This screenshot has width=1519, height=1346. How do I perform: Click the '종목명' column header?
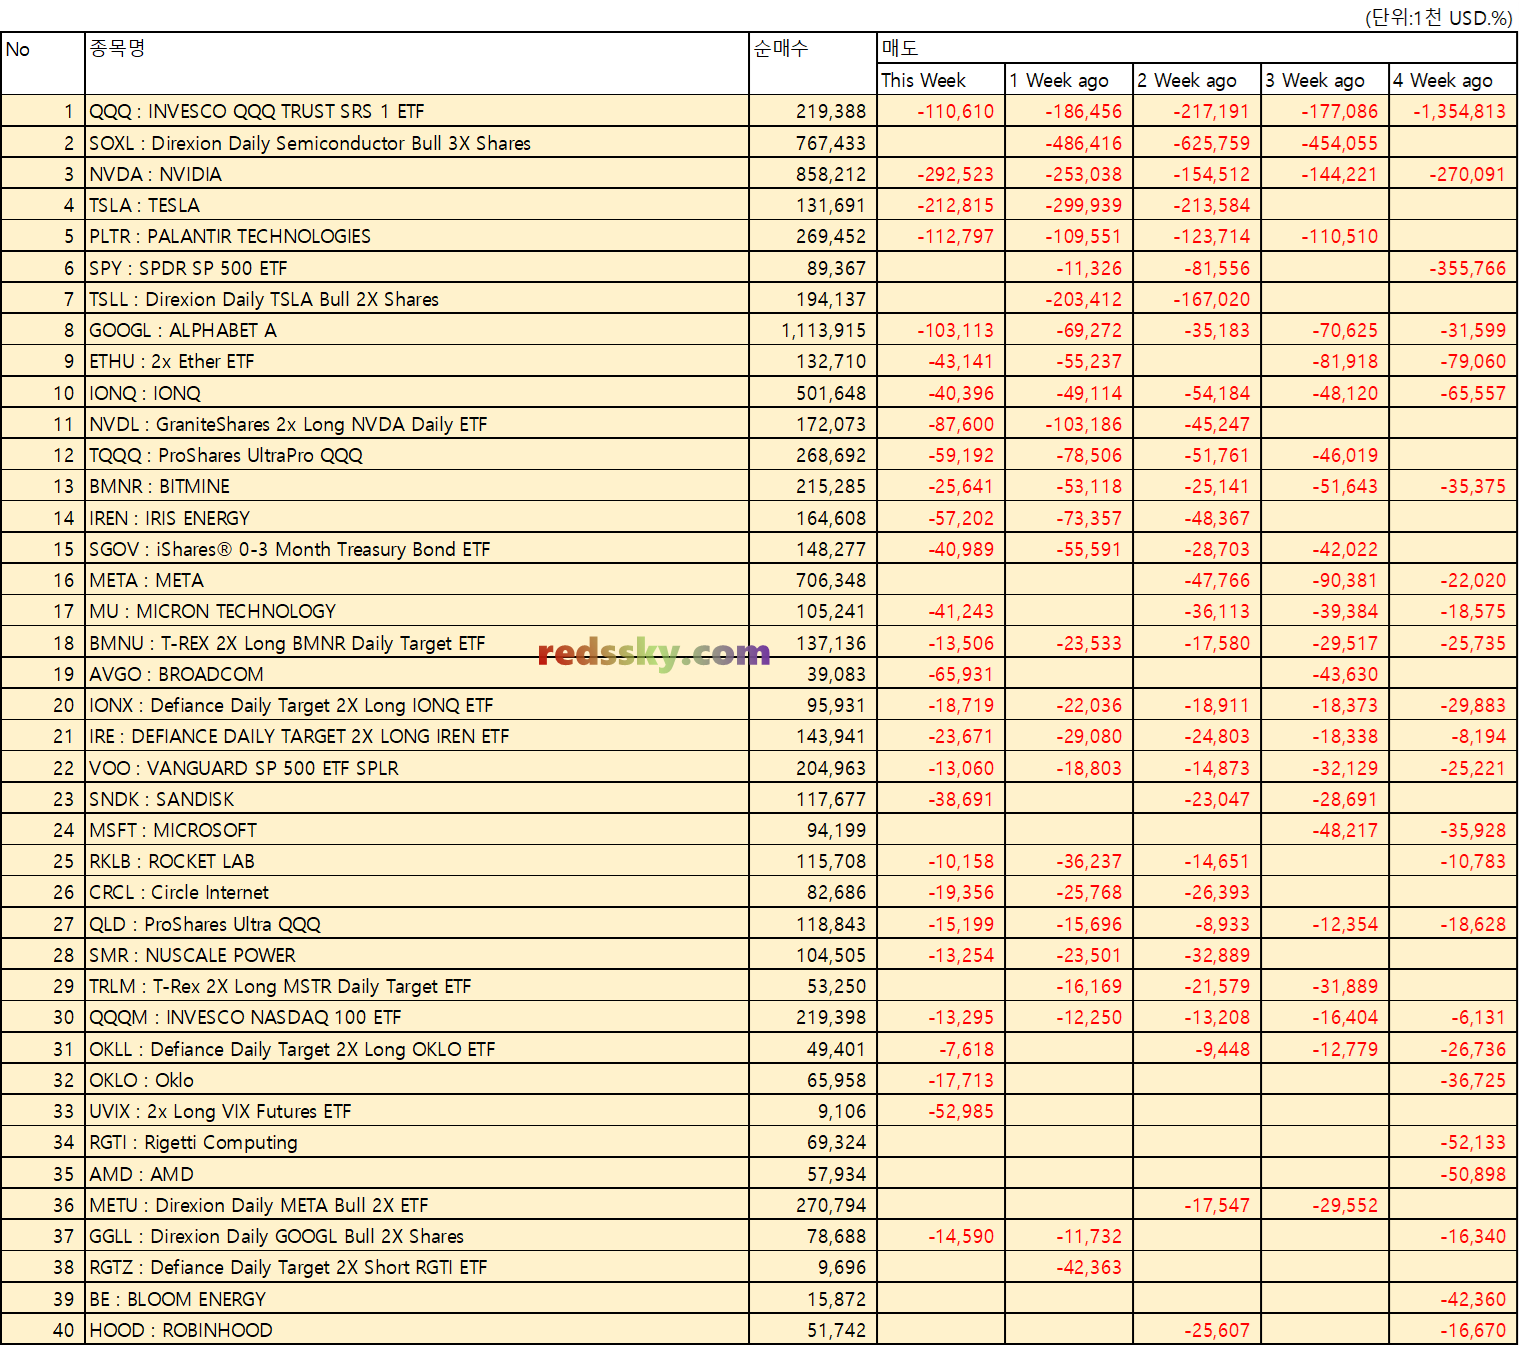click(x=417, y=64)
